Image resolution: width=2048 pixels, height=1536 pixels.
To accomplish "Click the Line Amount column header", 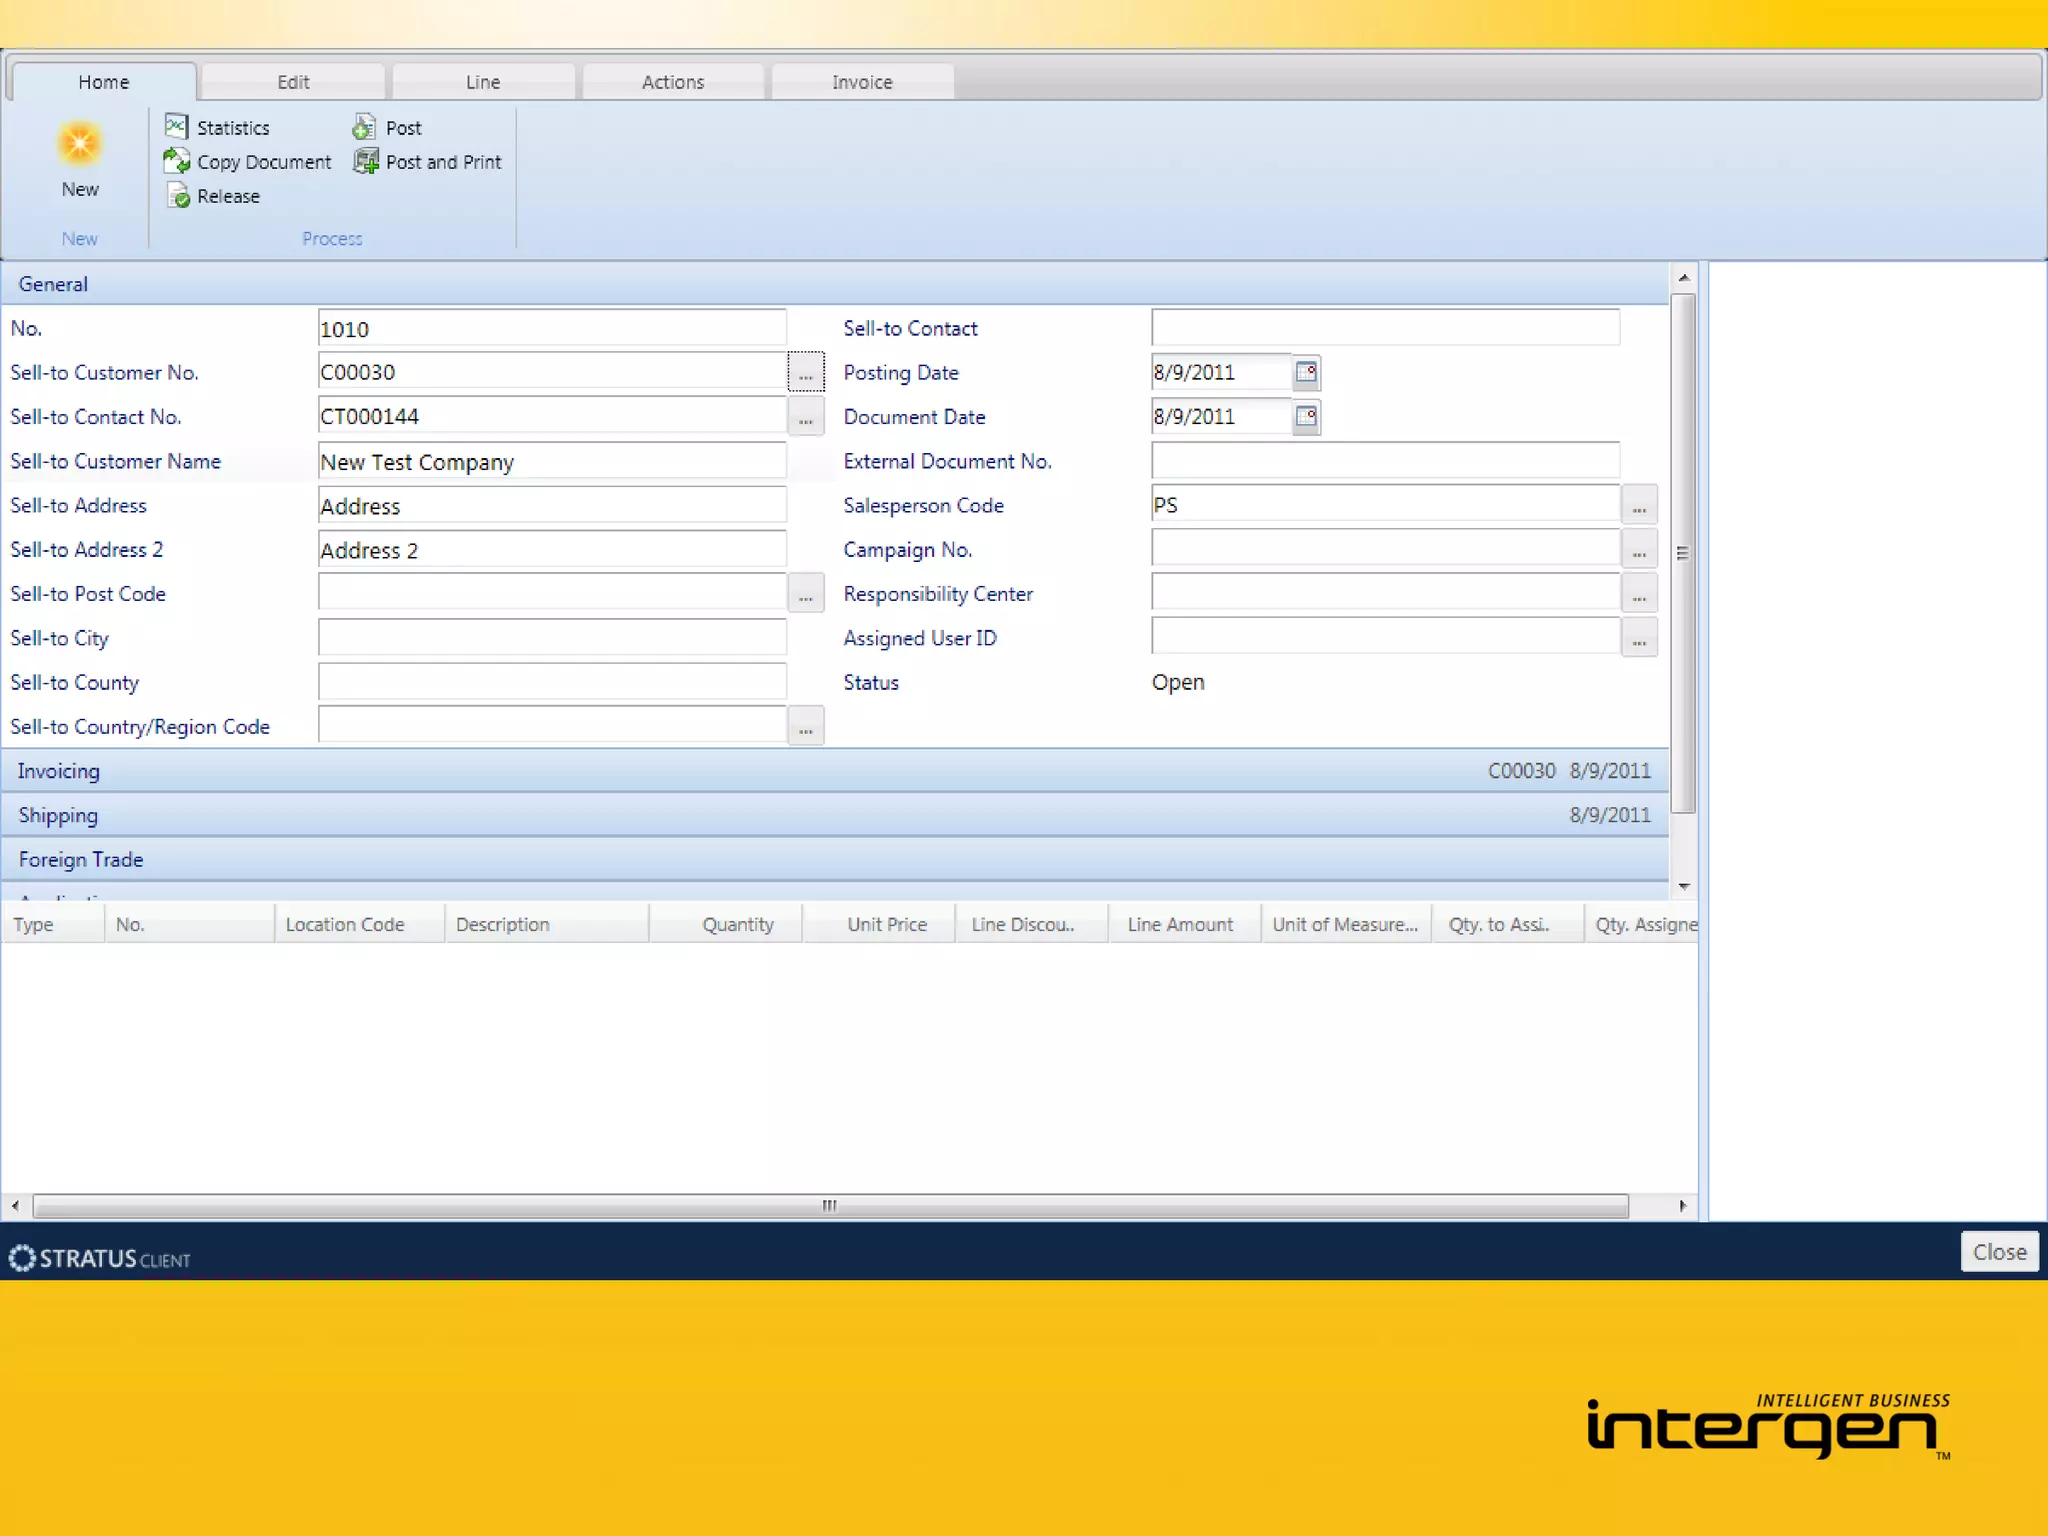I will click(x=1185, y=924).
